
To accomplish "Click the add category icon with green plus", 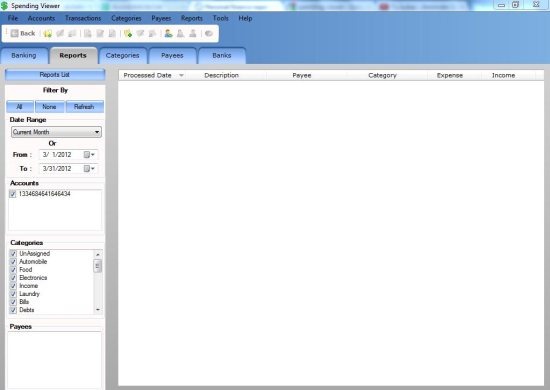I will (128, 33).
